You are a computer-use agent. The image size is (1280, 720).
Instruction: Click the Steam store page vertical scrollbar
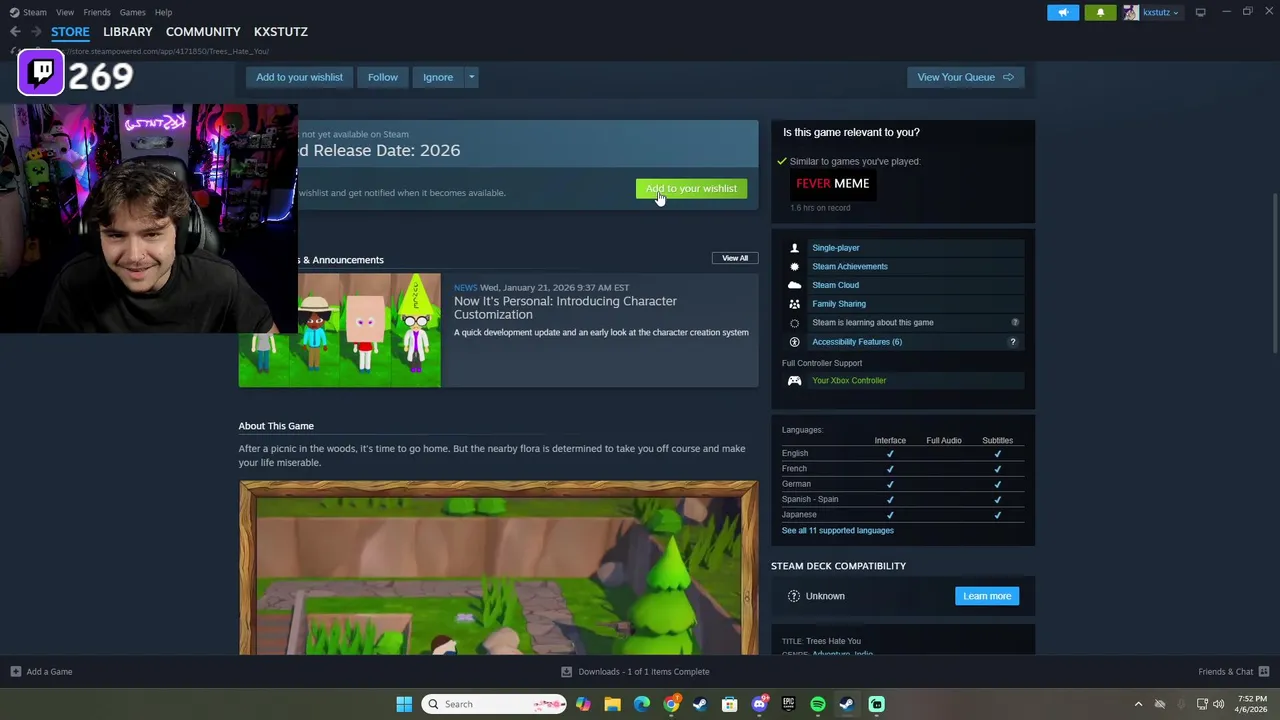click(x=1274, y=271)
